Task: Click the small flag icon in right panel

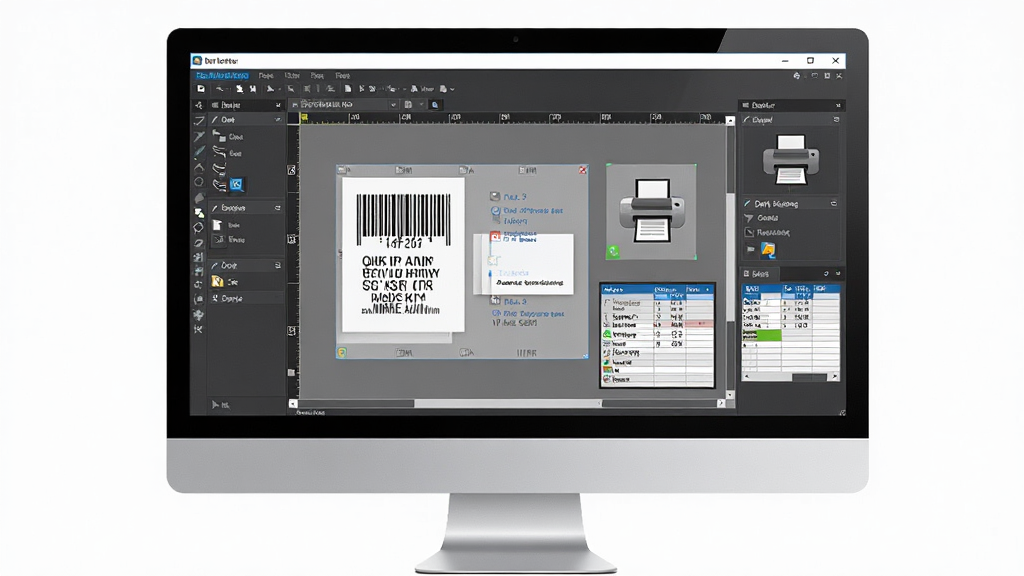Action: 750,249
